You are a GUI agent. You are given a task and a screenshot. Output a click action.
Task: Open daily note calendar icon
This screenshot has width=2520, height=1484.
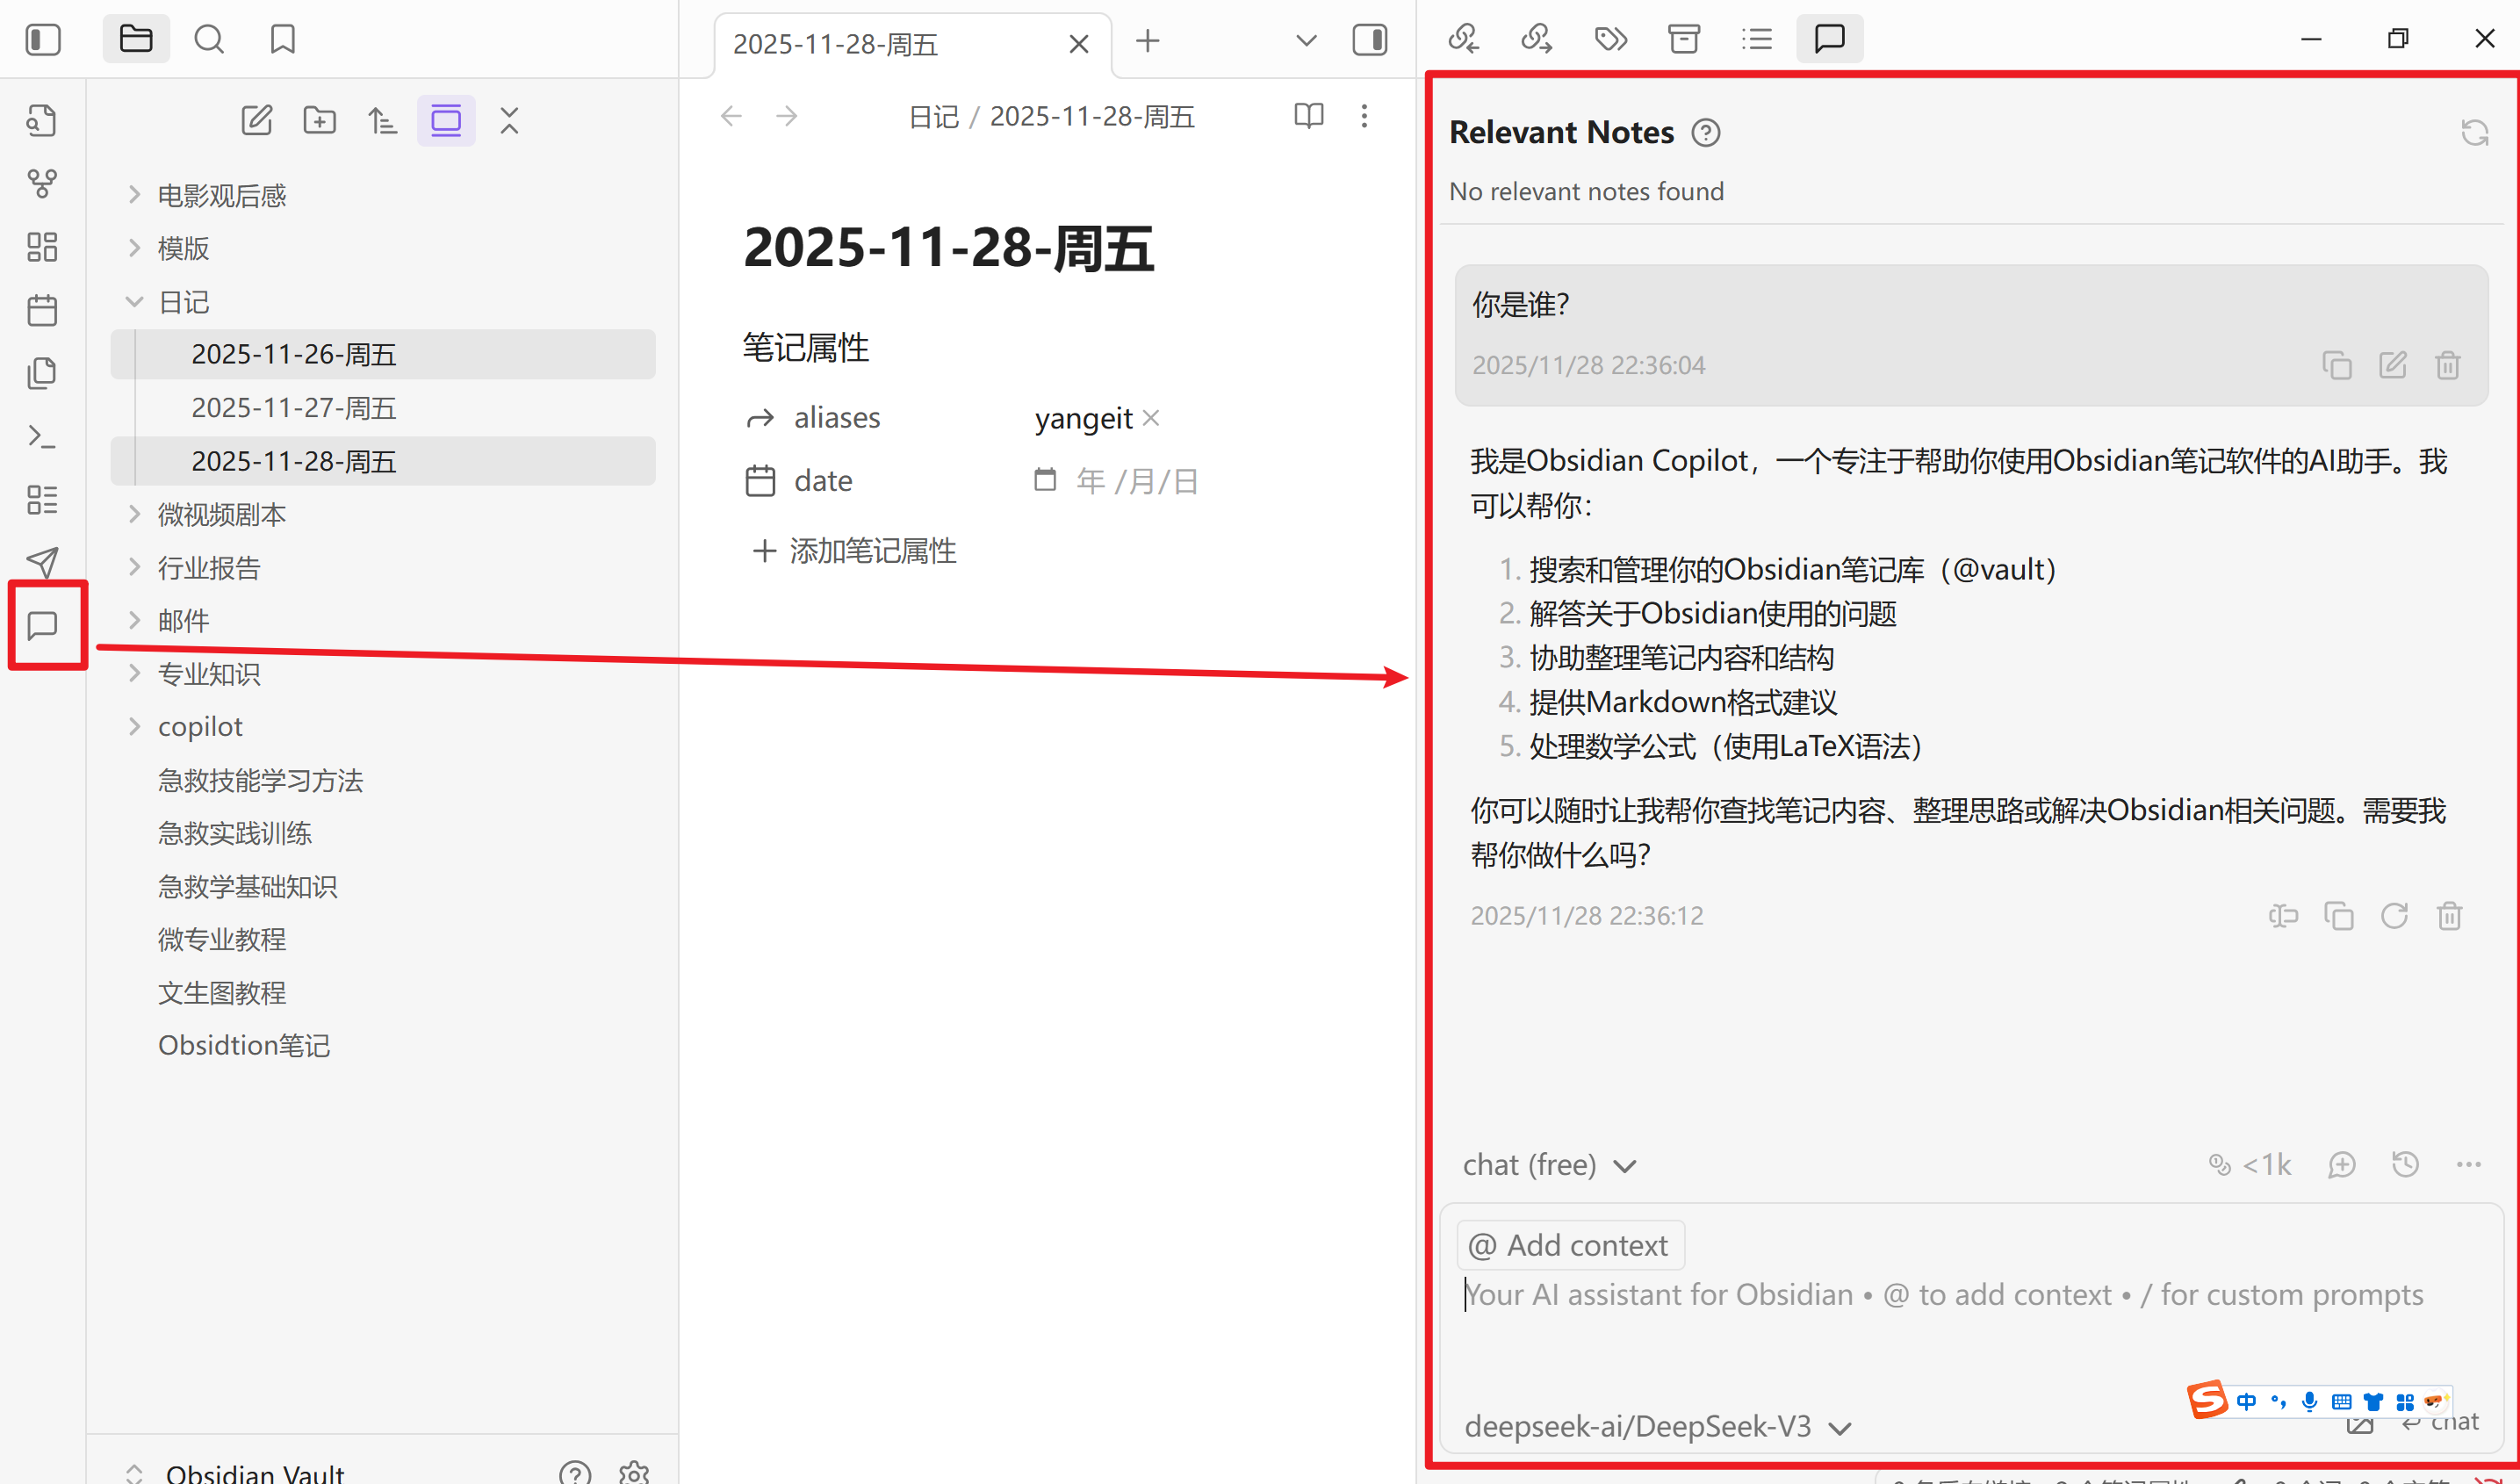(x=42, y=310)
